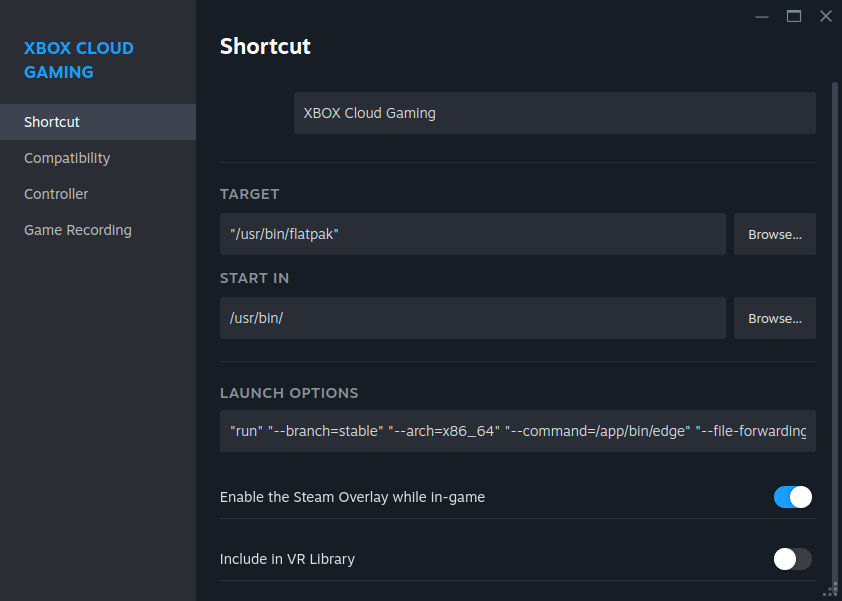Enable Include in VR Library toggle
Screen dimensions: 842x601
click(x=792, y=559)
